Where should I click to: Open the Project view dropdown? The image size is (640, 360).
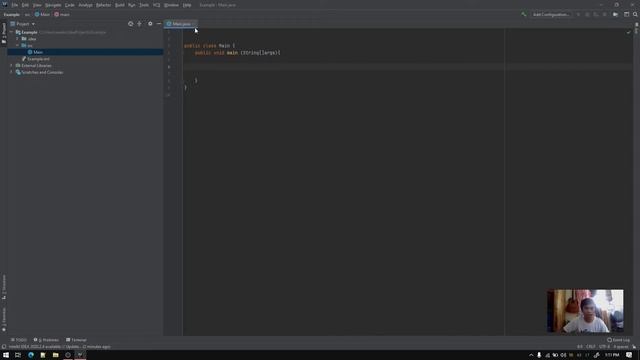pyautogui.click(x=23, y=24)
